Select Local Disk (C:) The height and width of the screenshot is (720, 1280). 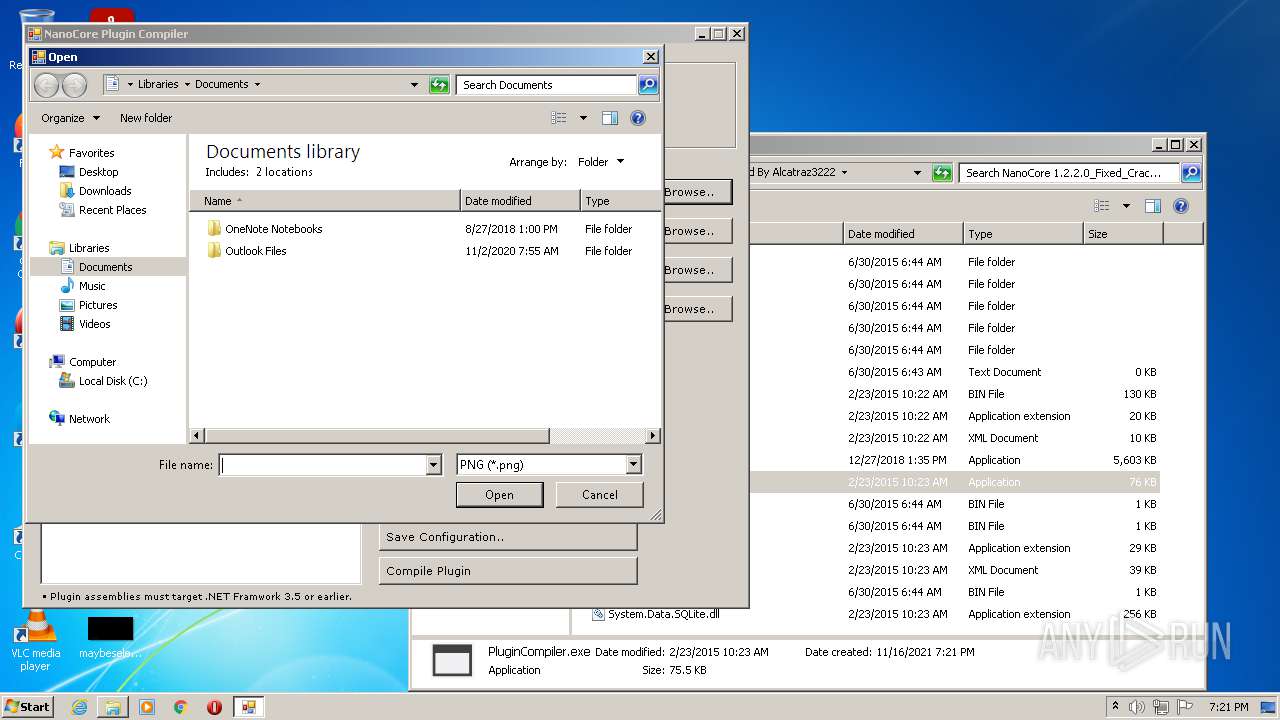(x=113, y=381)
